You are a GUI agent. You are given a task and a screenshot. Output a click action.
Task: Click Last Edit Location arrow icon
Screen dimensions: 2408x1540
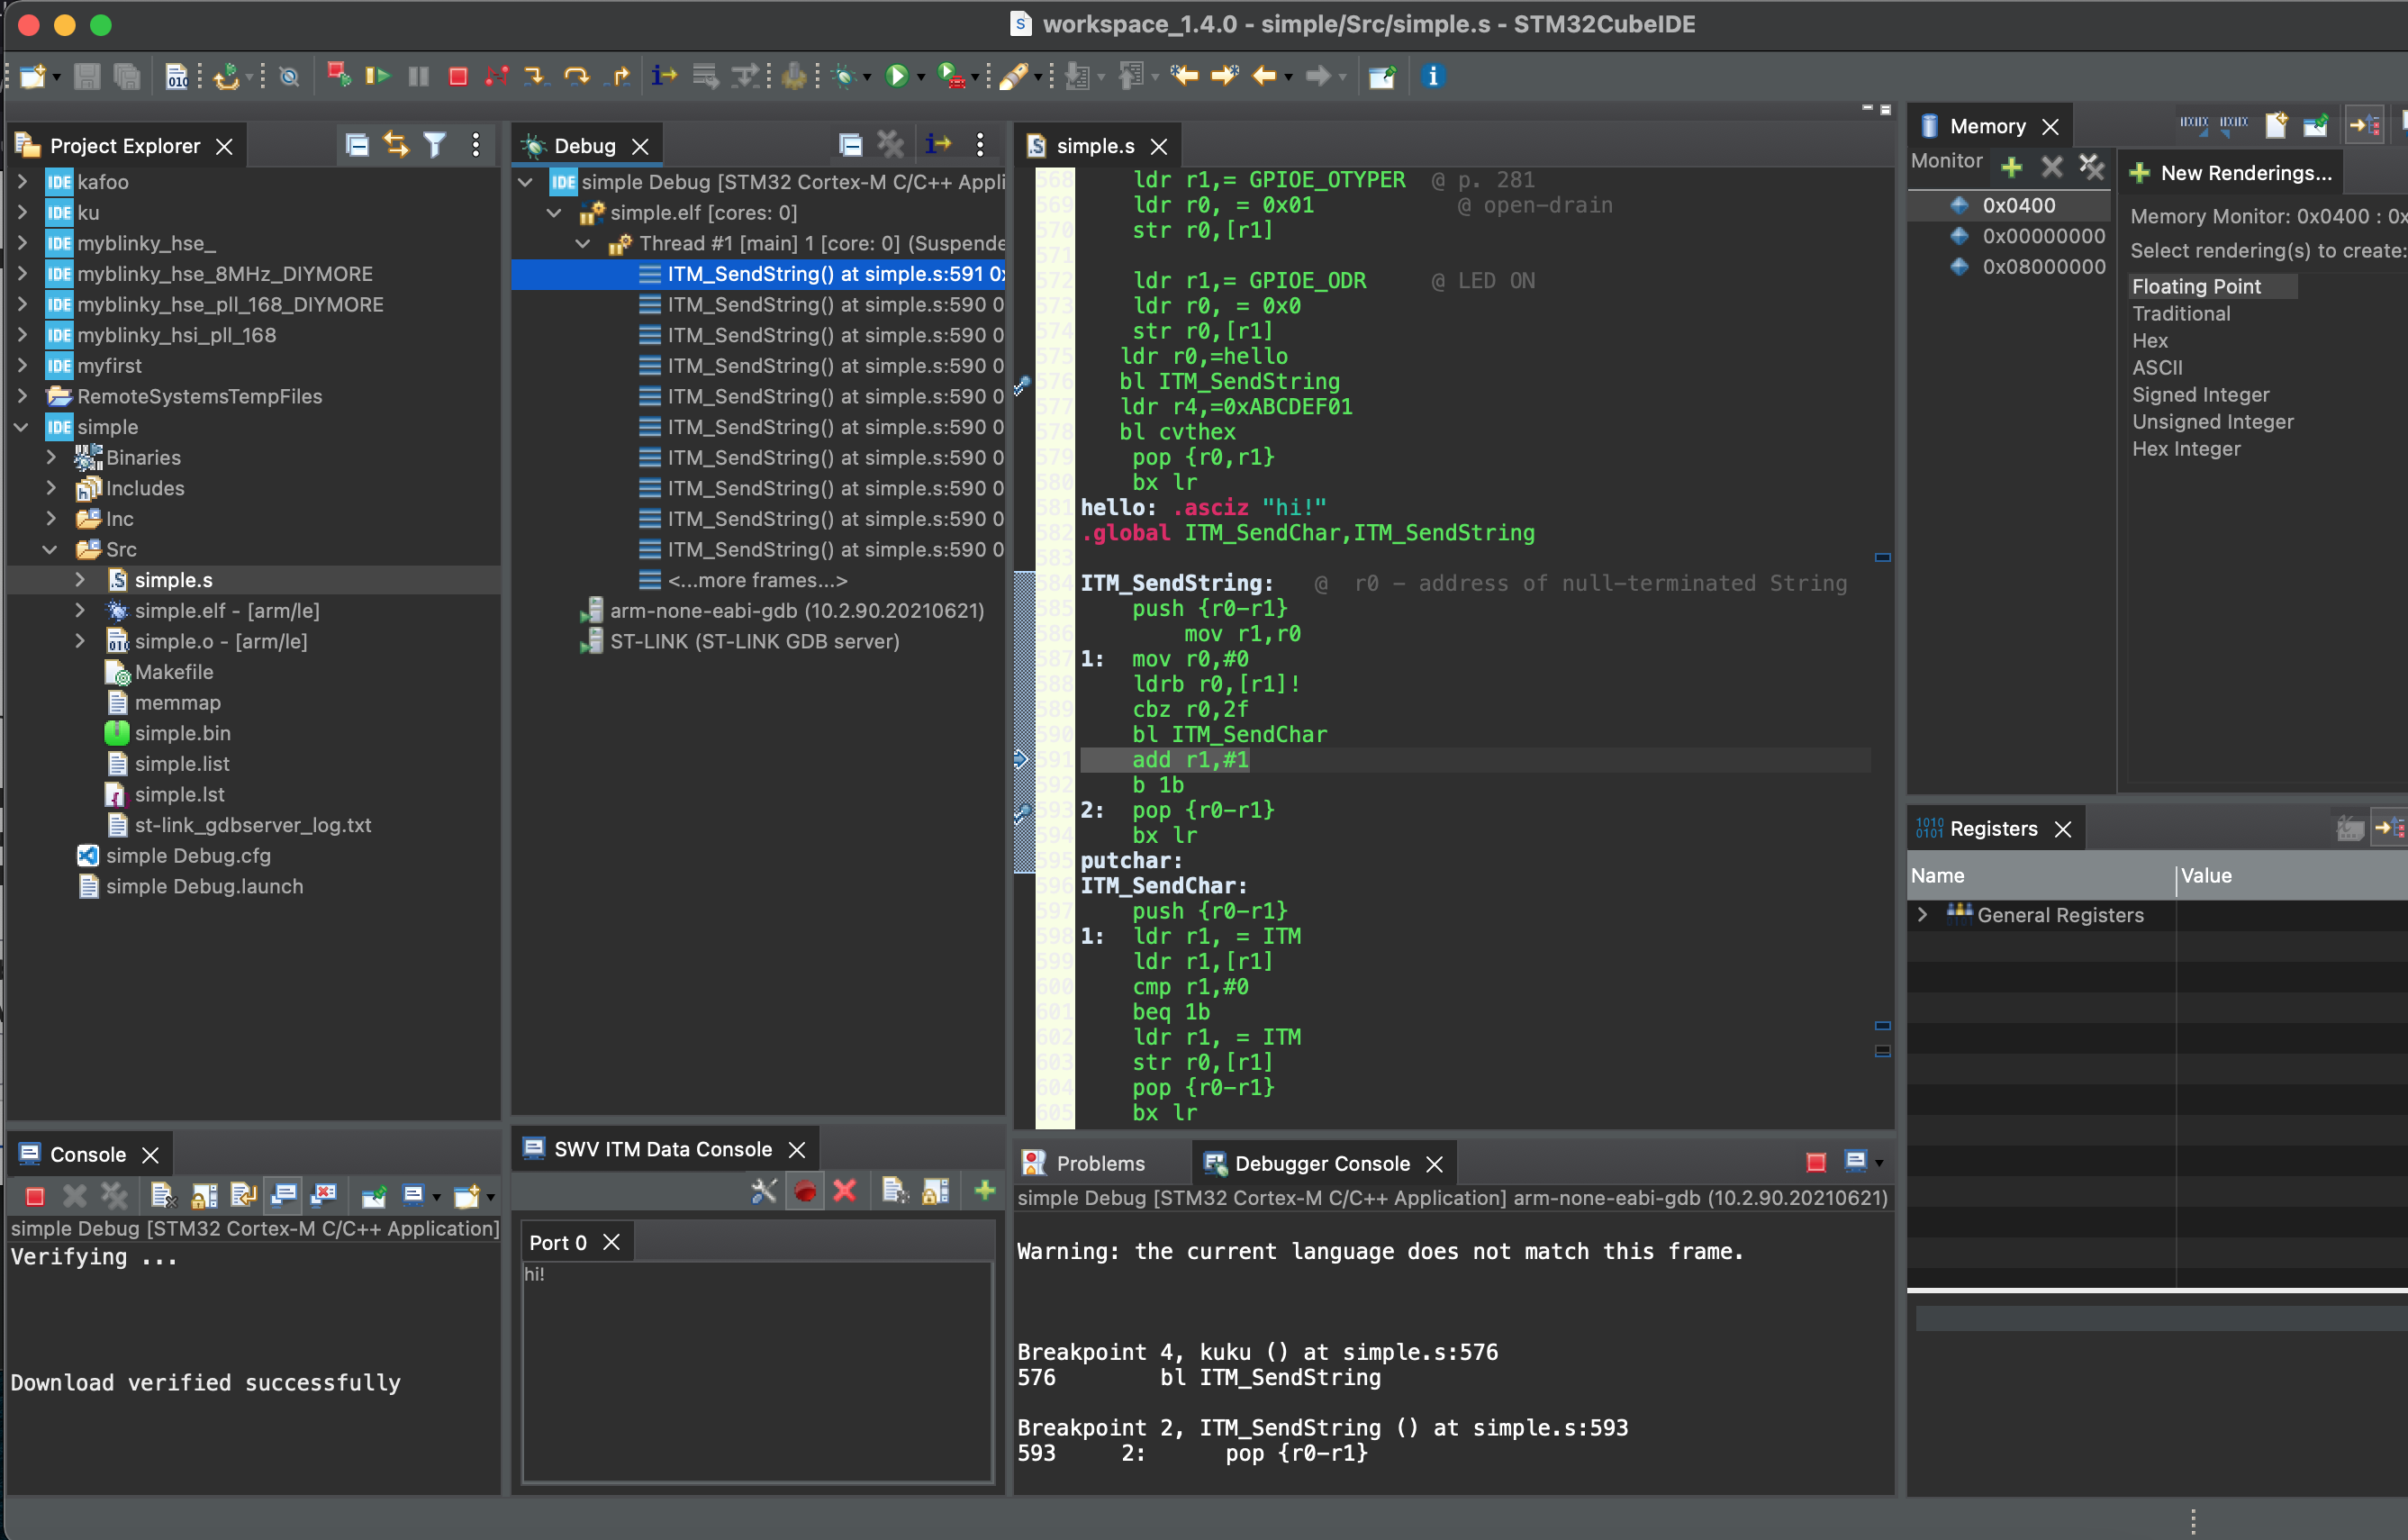(x=1184, y=76)
